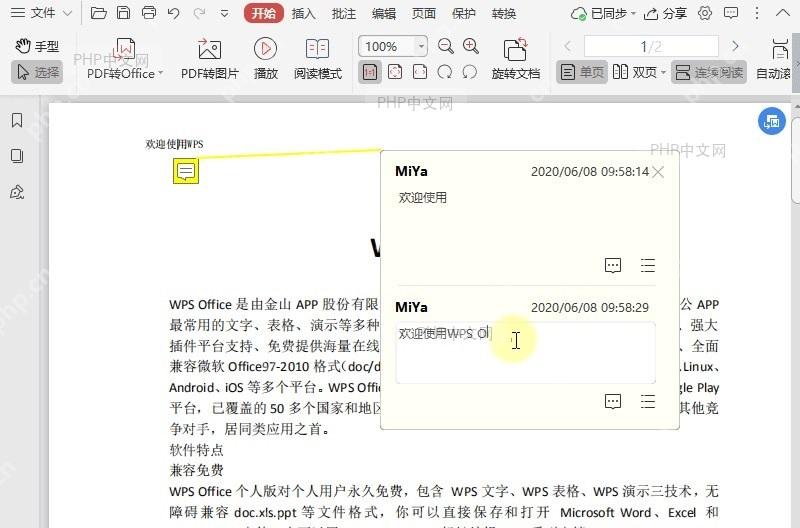The height and width of the screenshot is (528, 800).
Task: Click the 分享 share button
Action: (665, 14)
